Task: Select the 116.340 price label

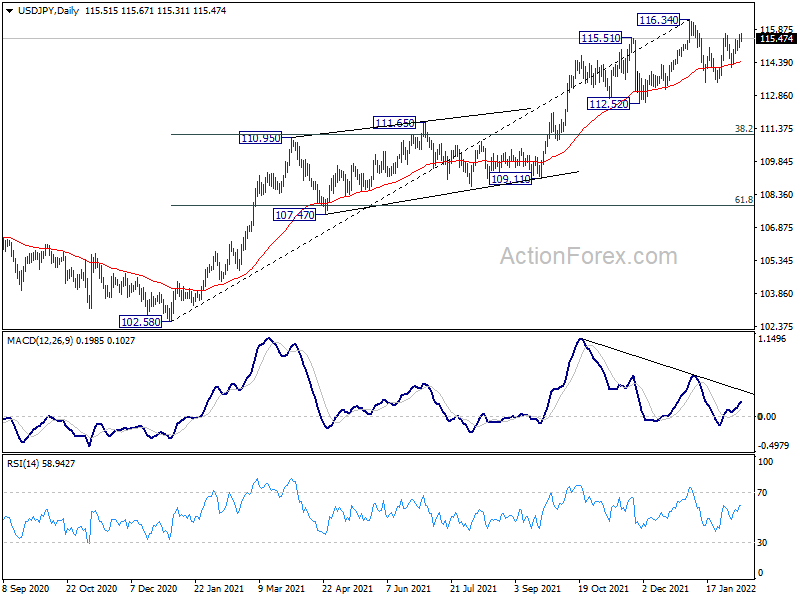Action: [x=659, y=20]
